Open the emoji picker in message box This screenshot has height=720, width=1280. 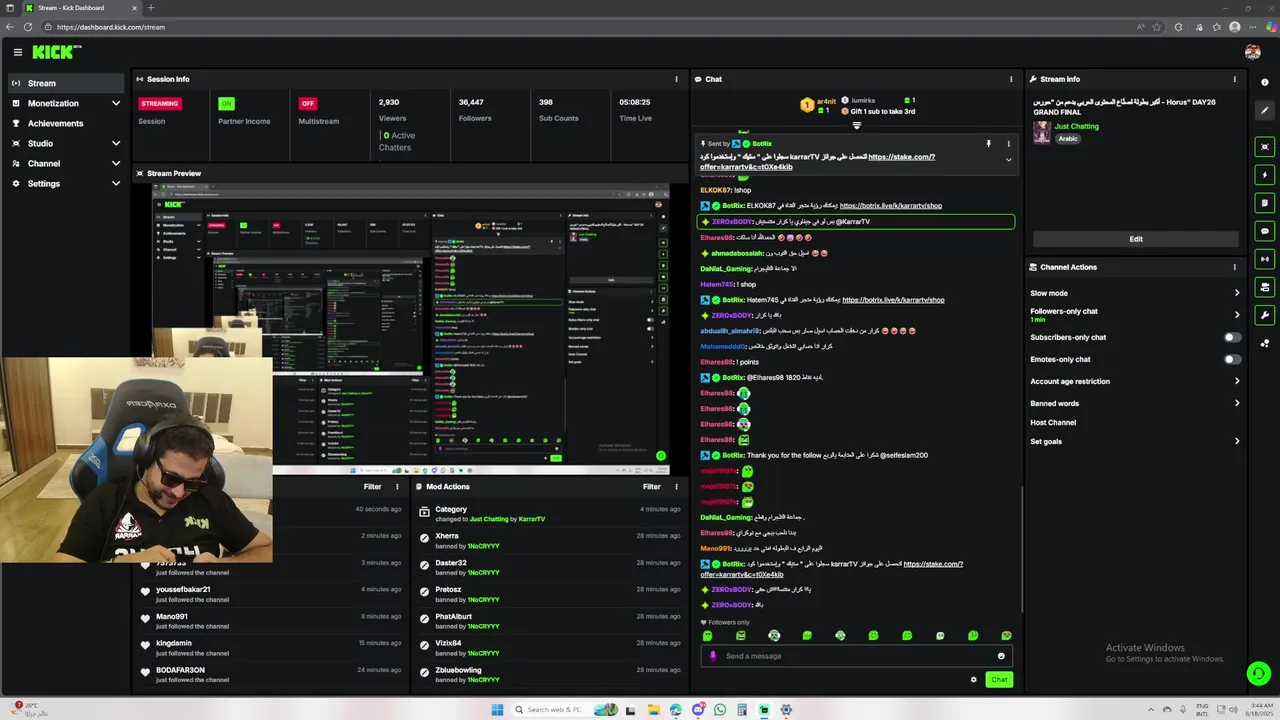pos(1001,656)
